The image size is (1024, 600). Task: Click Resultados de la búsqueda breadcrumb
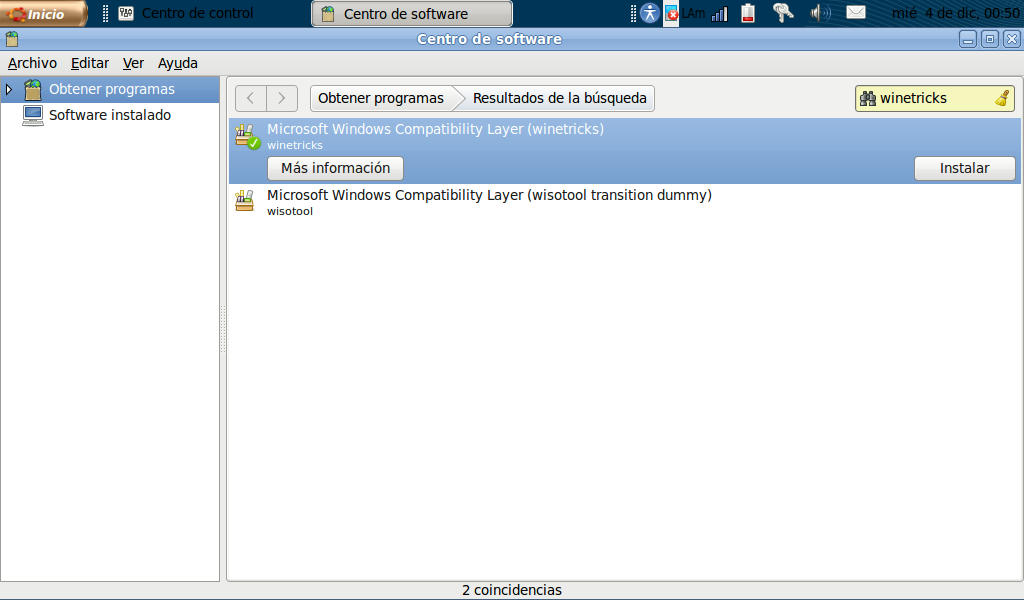pos(559,99)
